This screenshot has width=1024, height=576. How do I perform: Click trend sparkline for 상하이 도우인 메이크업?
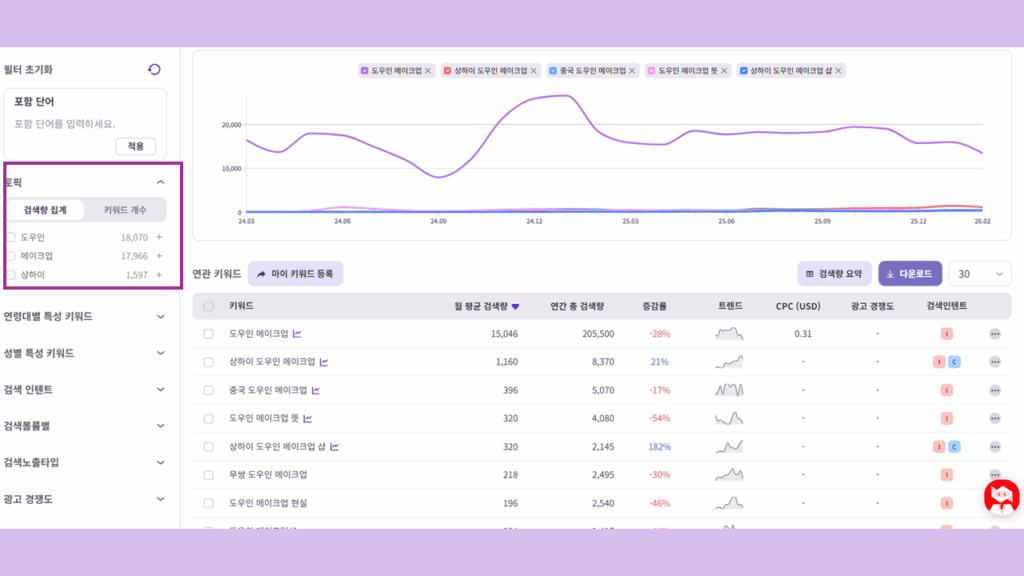click(729, 362)
